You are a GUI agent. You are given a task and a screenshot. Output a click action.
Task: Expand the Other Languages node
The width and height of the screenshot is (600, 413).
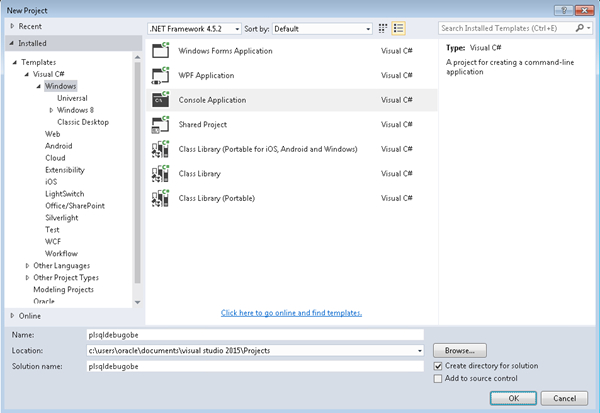(x=27, y=265)
